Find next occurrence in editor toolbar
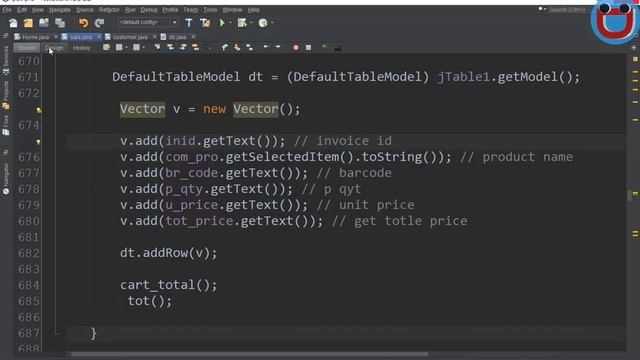This screenshot has height=360, width=640. (x=183, y=48)
